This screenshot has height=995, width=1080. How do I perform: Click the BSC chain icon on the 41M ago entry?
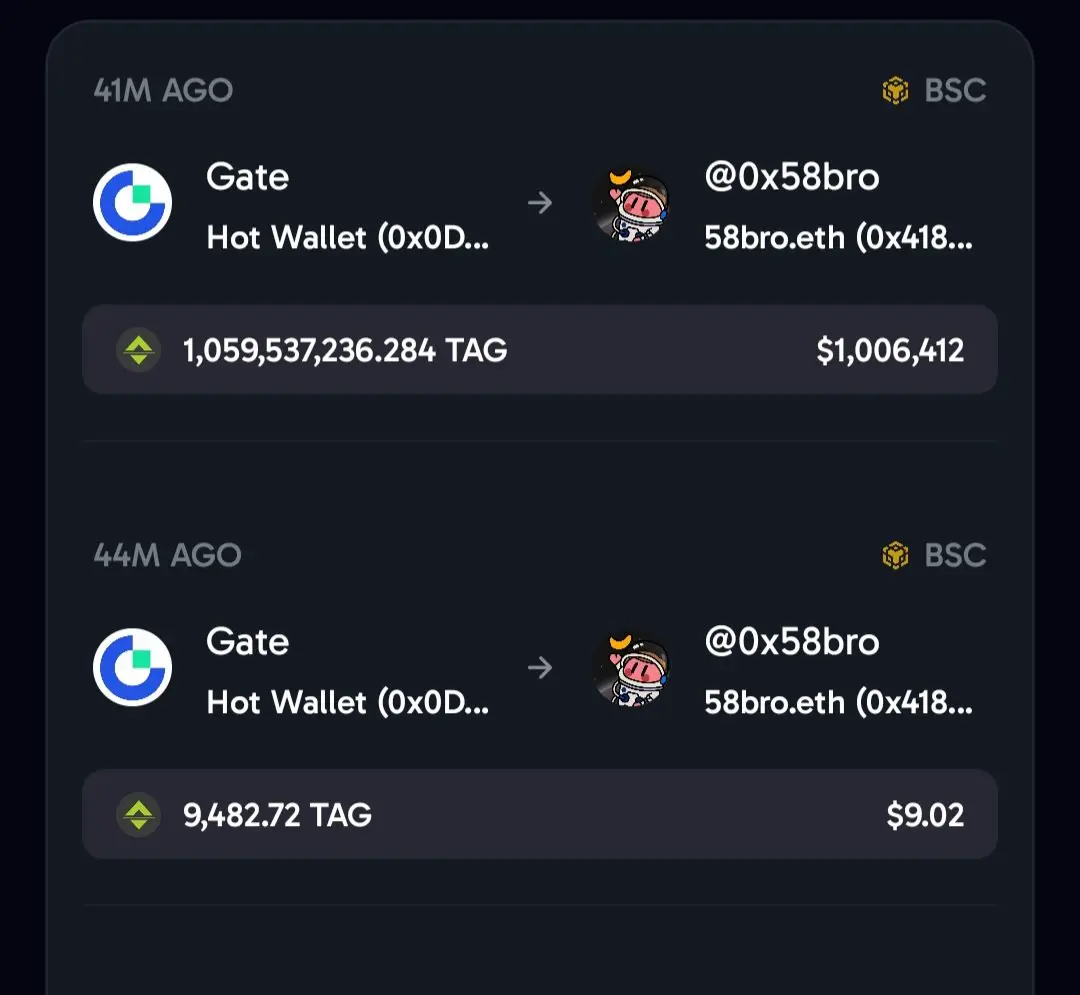tap(895, 90)
